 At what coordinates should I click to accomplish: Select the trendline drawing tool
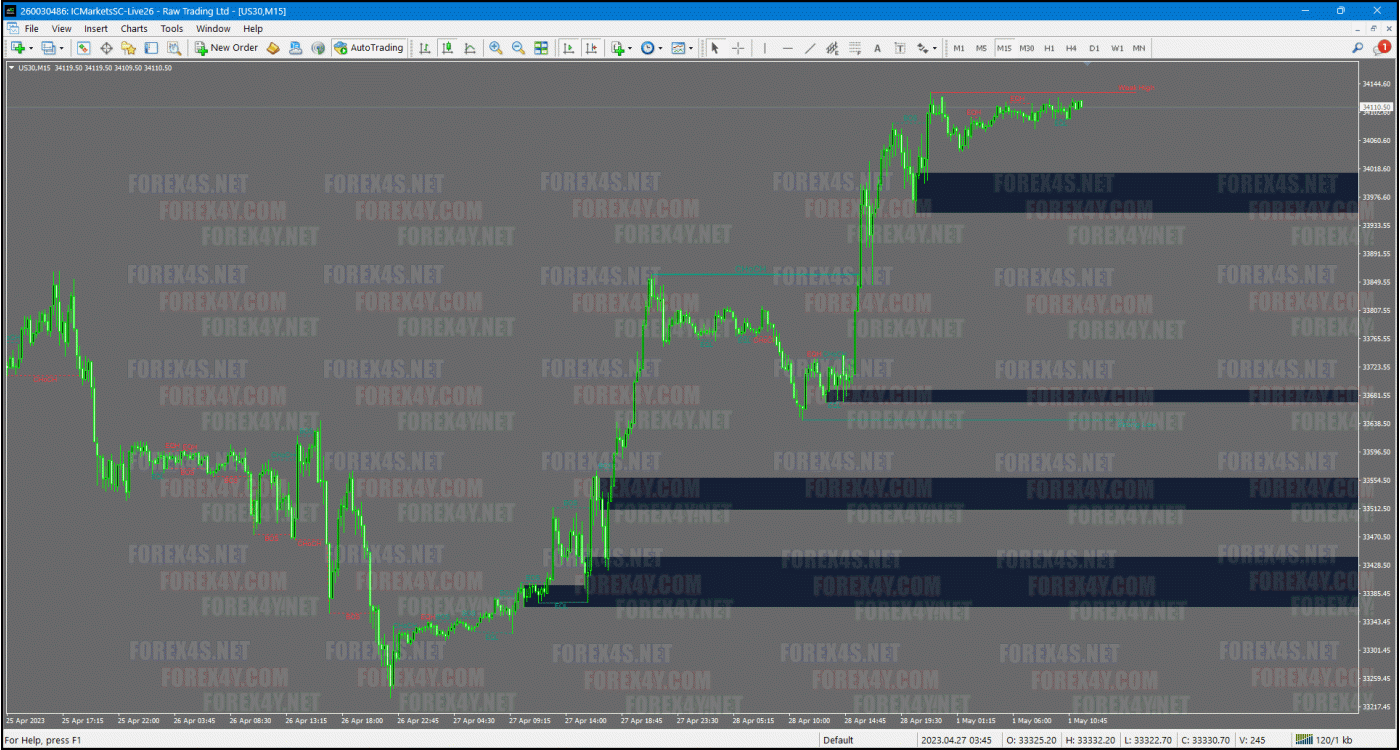[809, 48]
